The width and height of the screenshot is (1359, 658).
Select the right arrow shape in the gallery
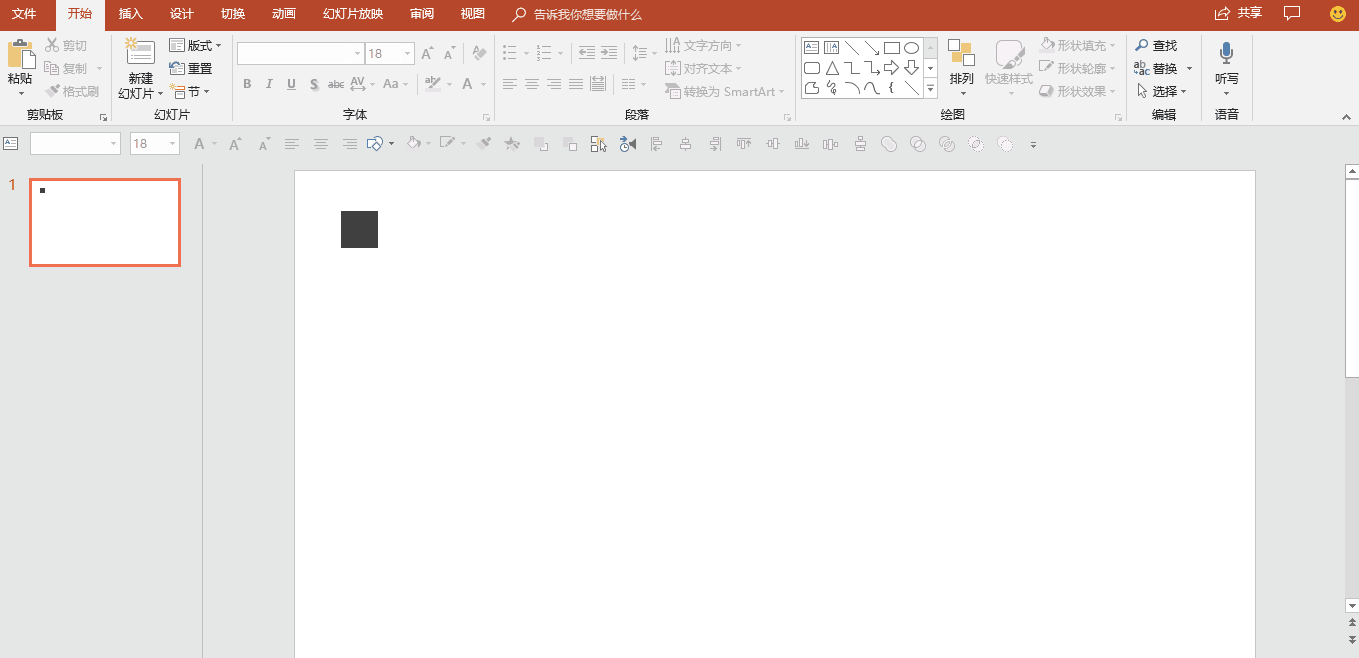[891, 68]
